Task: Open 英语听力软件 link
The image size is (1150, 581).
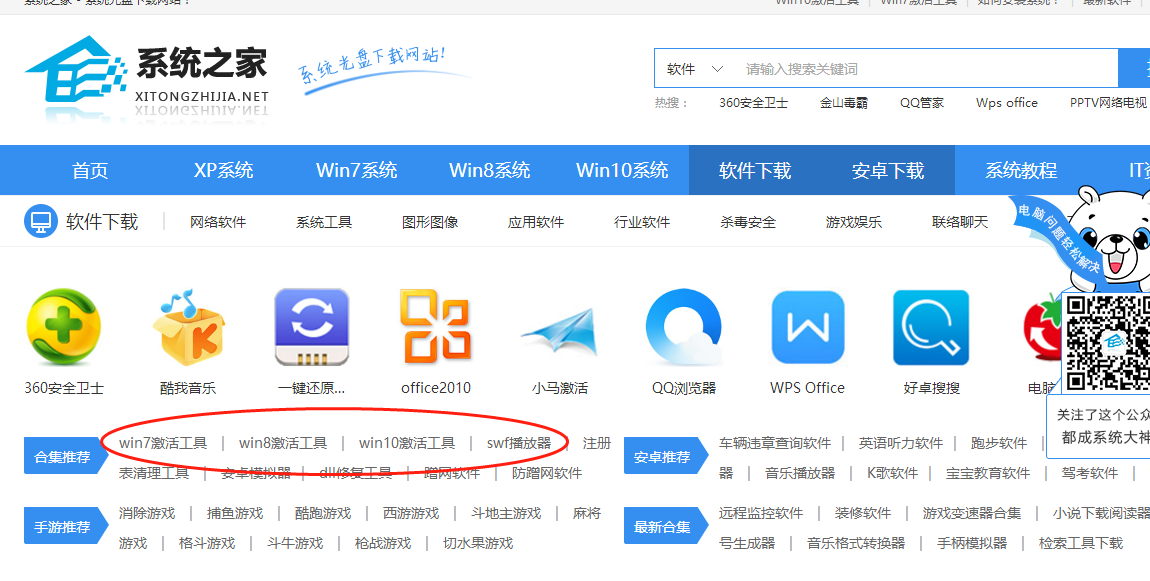Action: 901,443
